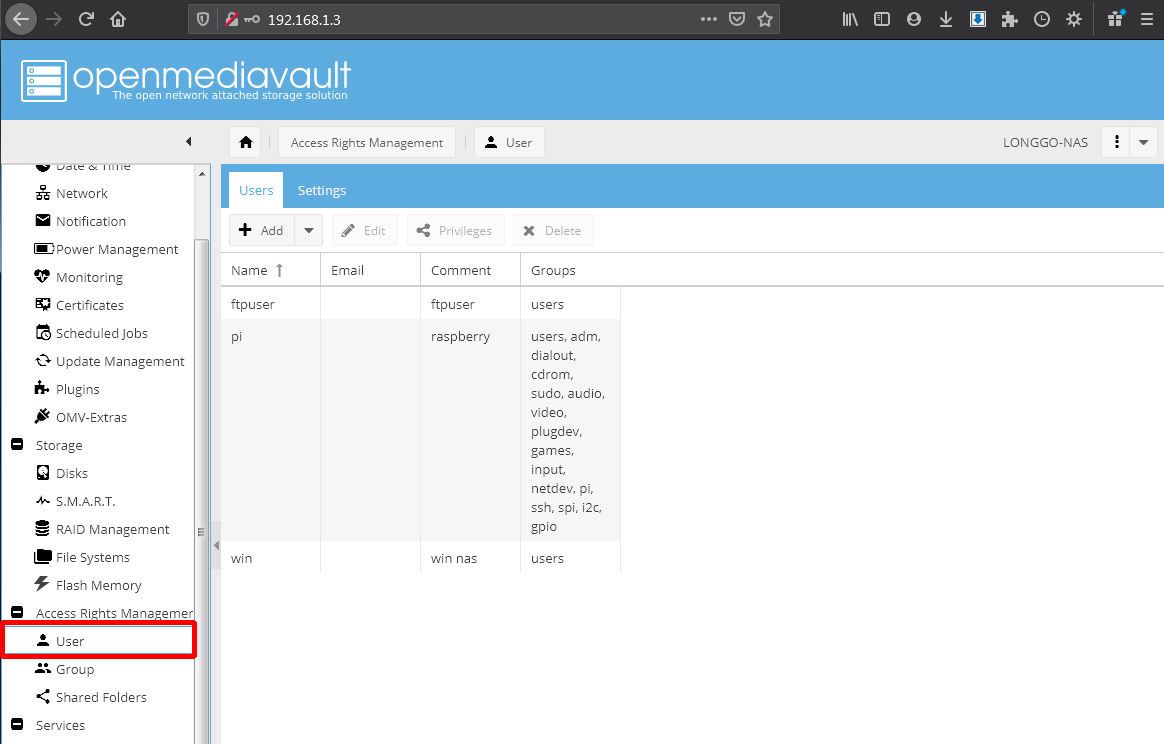Open tracking protection shield icon

[x=203, y=19]
